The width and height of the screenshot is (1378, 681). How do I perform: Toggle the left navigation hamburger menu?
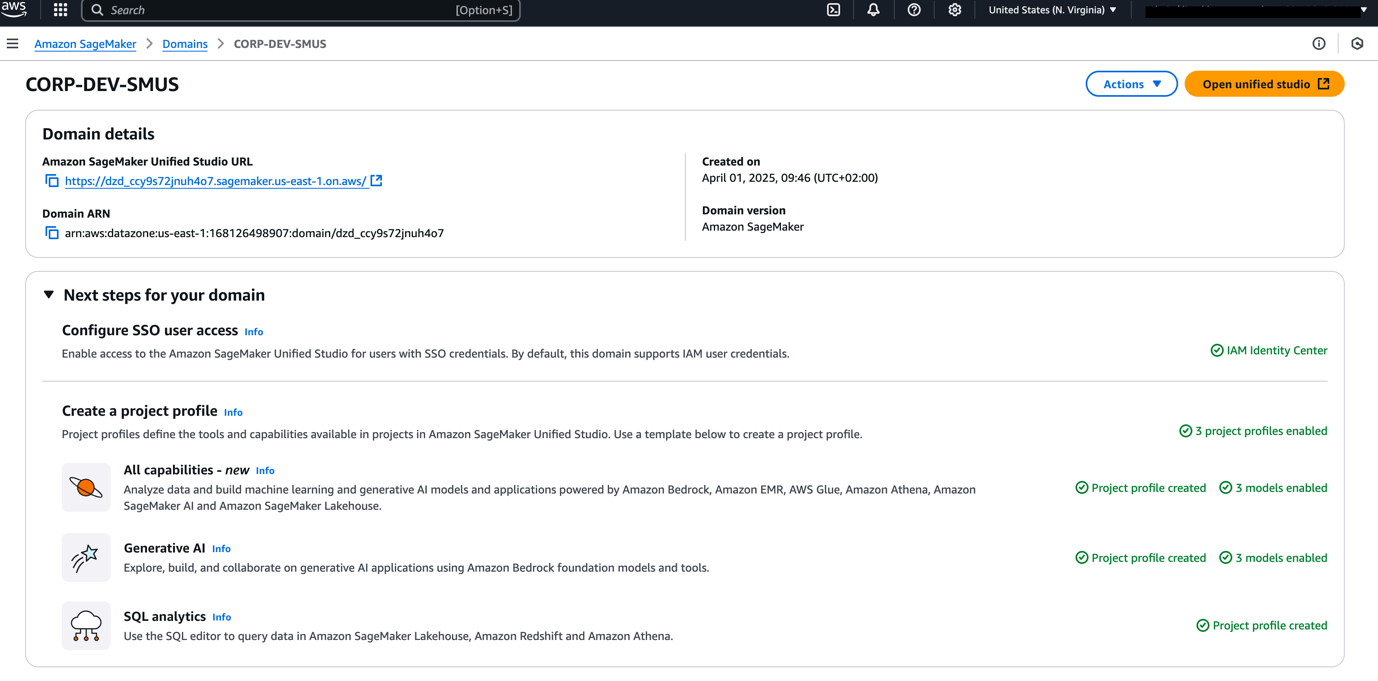click(12, 43)
